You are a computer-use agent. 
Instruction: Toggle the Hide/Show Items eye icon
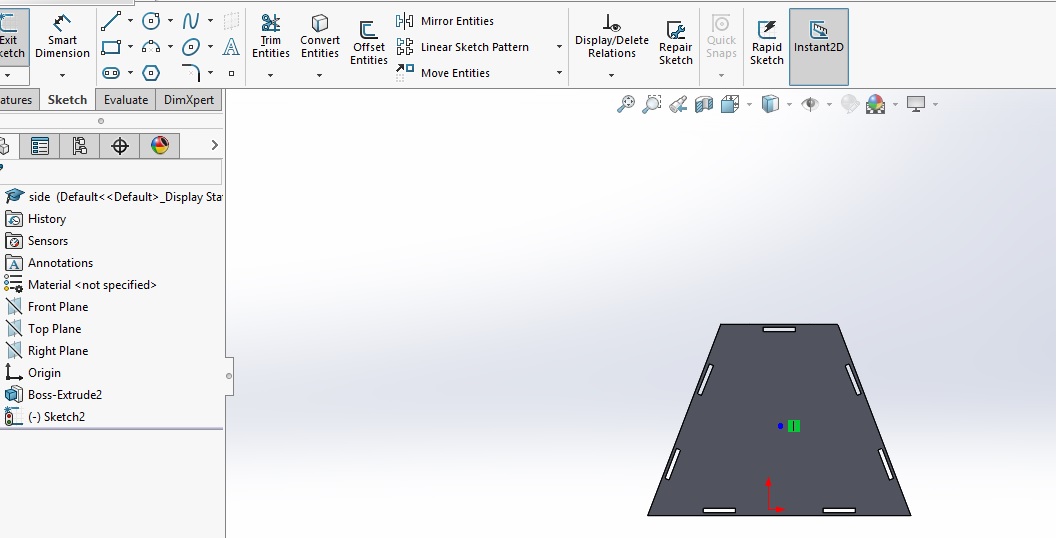(810, 104)
